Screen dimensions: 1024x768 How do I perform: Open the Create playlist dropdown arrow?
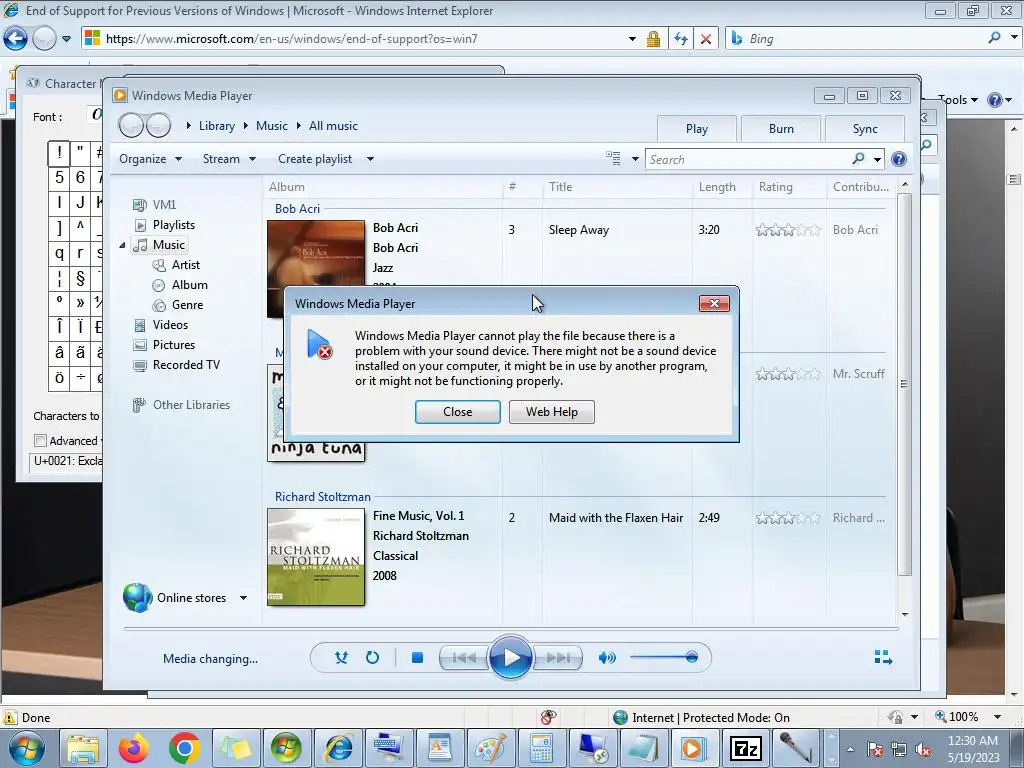coord(370,159)
